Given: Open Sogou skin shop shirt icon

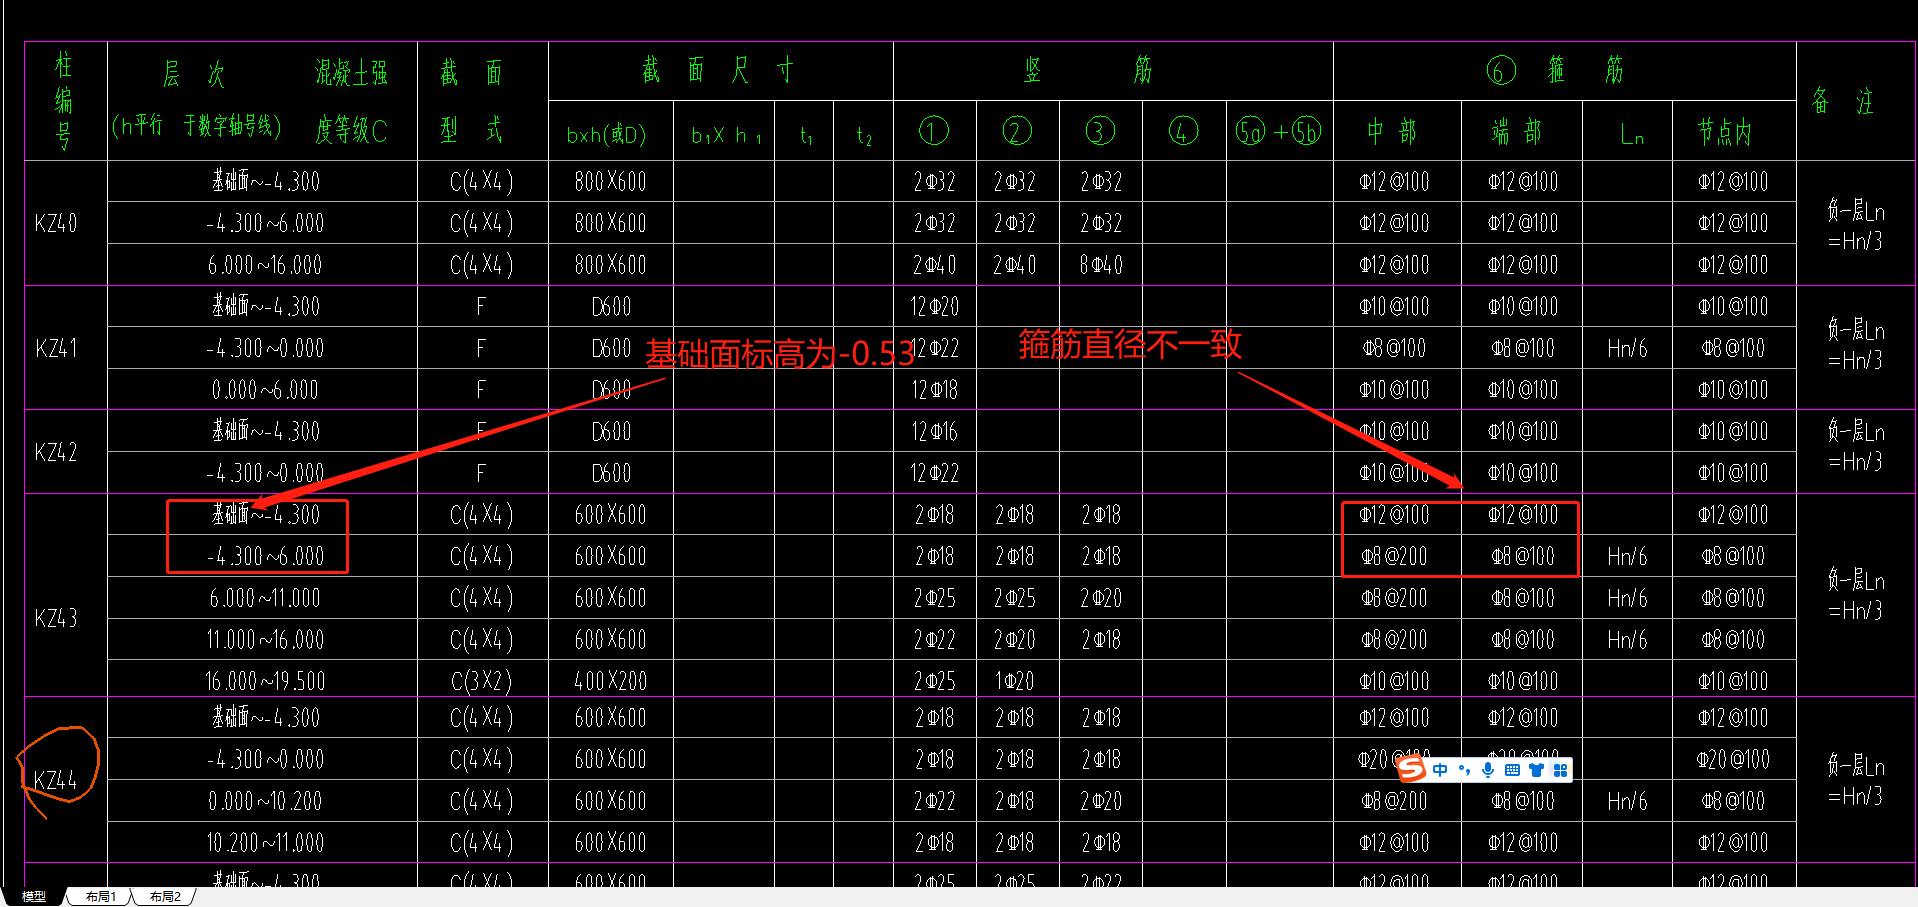Looking at the screenshot, I should [1536, 770].
